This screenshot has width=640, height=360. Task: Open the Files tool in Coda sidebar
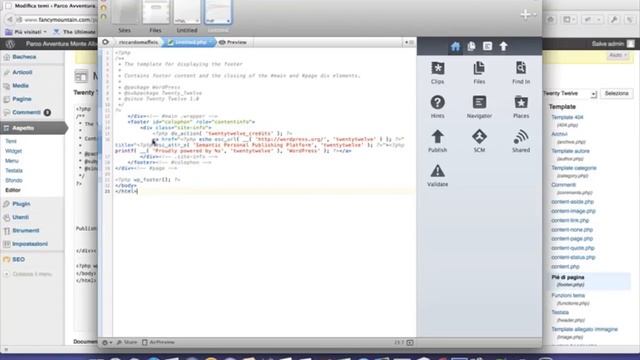pos(479,73)
